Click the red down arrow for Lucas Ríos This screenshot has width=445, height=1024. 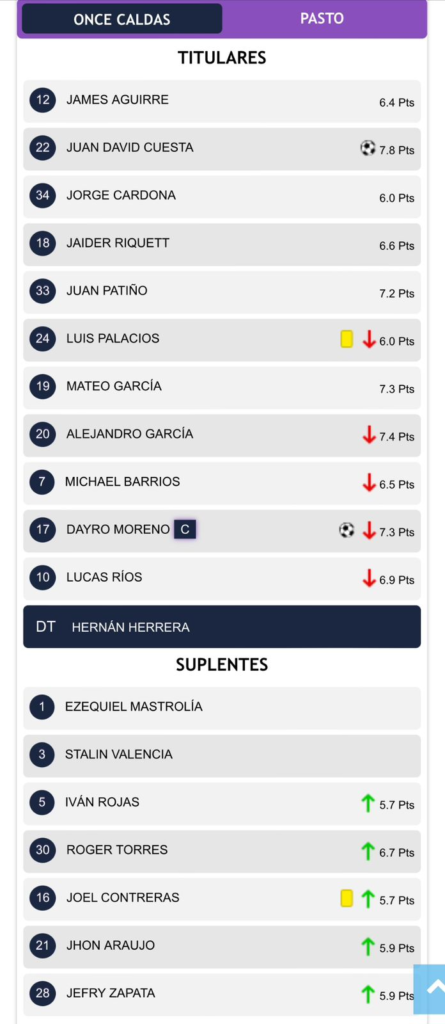click(x=369, y=578)
